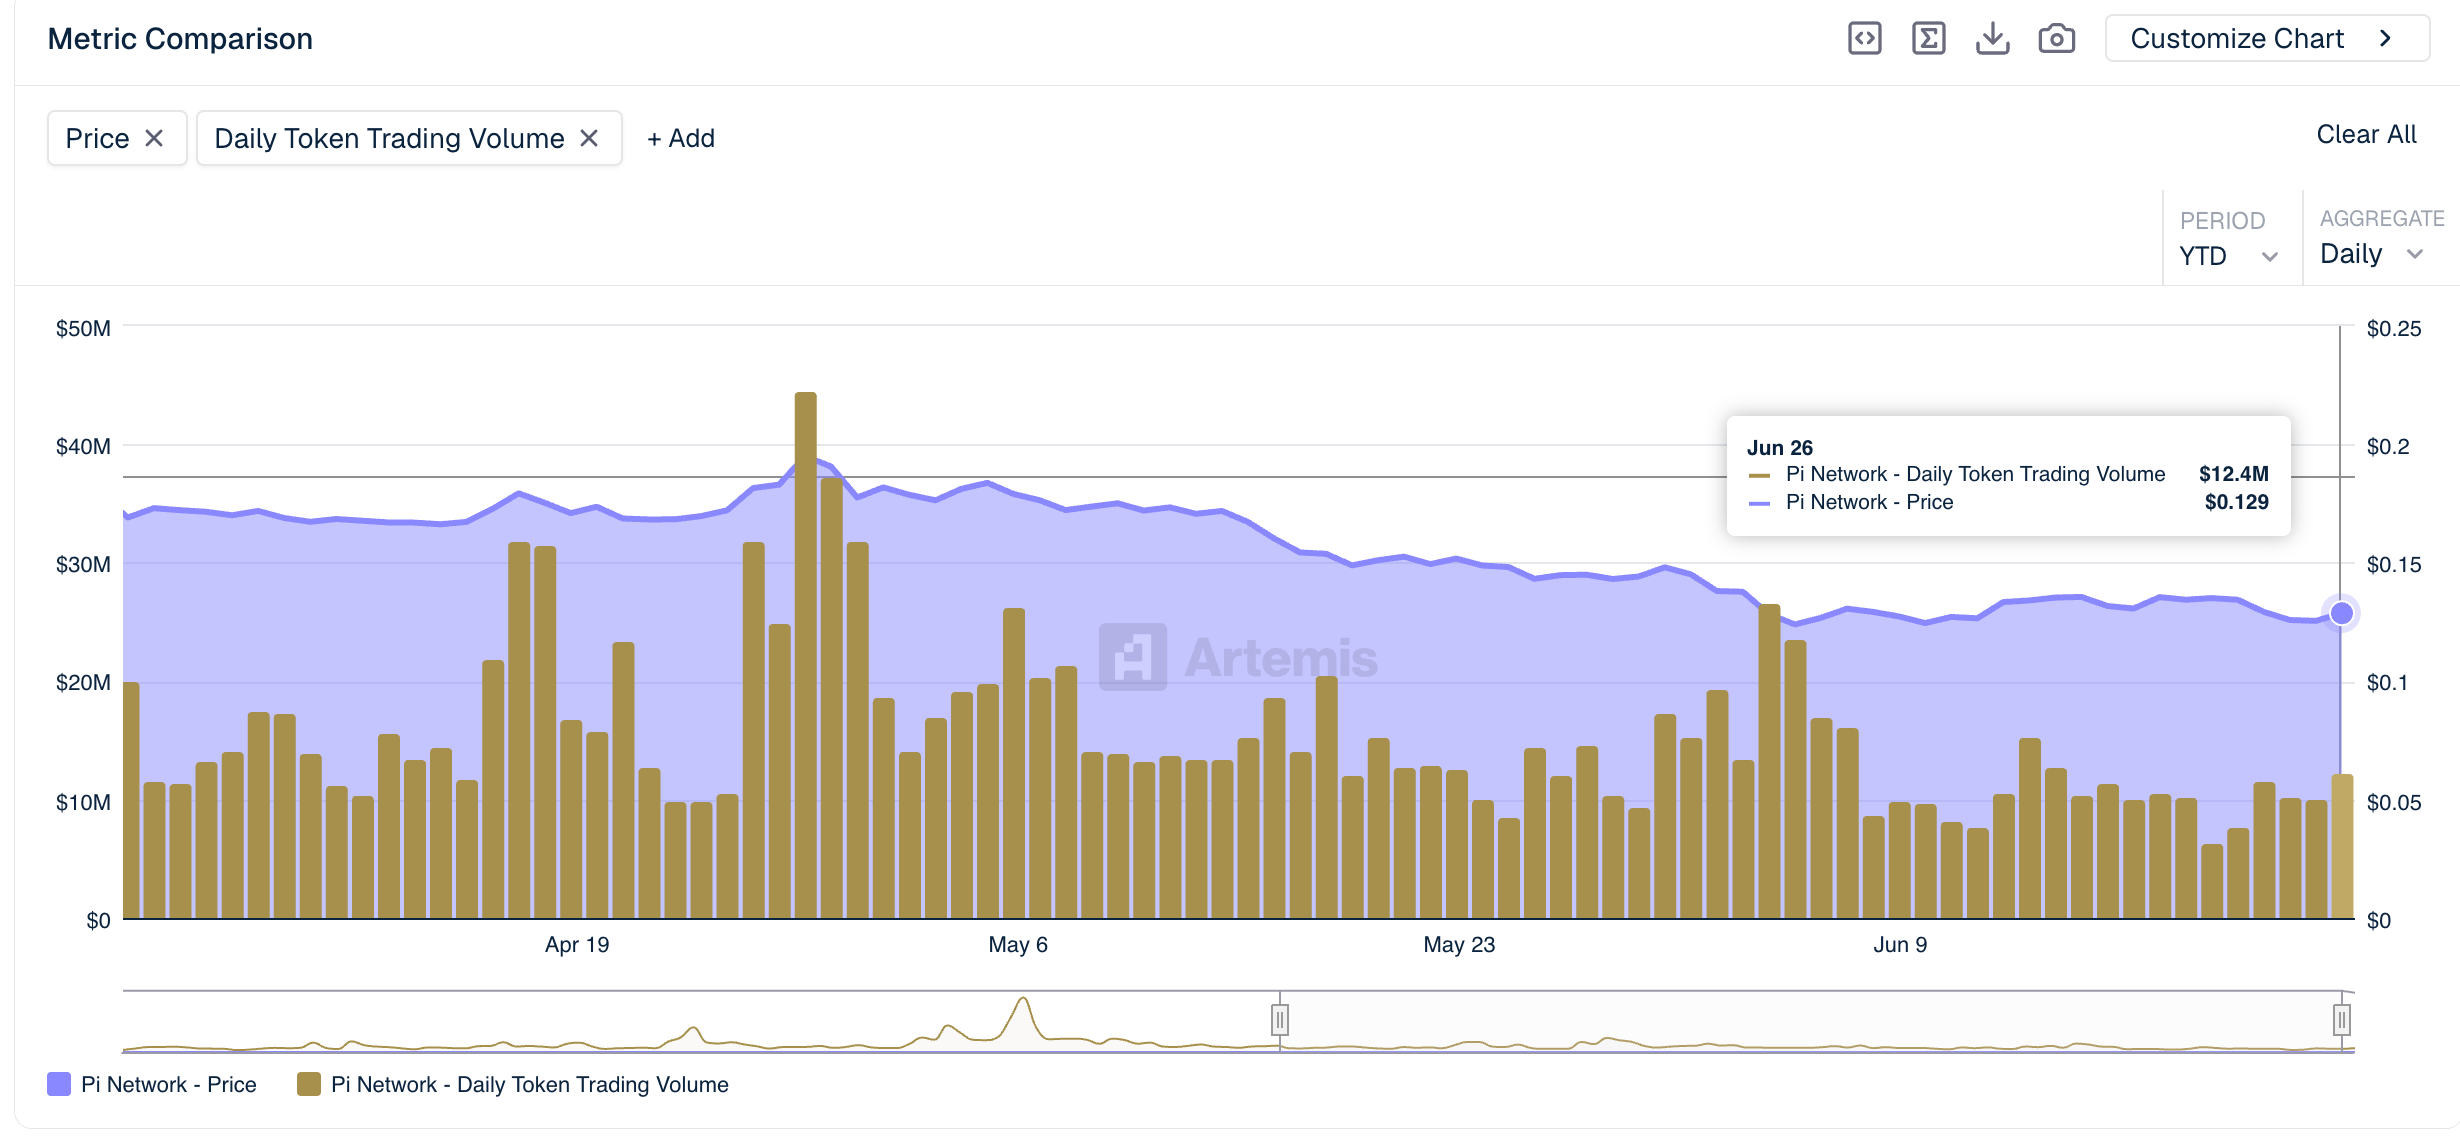The width and height of the screenshot is (2460, 1136).
Task: Click the $30M left axis label
Action: pos(83,565)
